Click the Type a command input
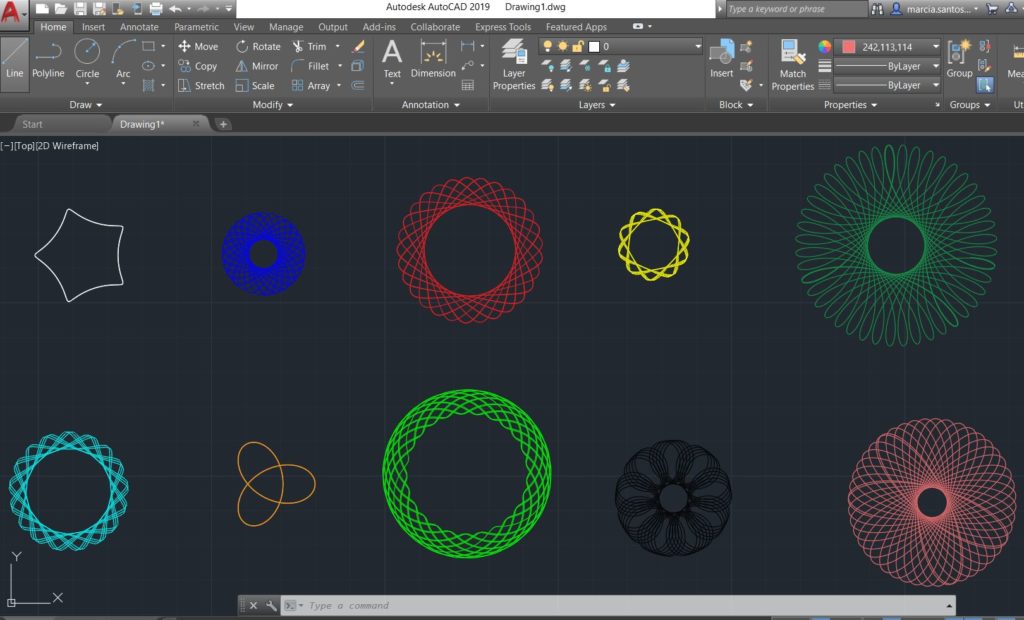 (x=620, y=606)
